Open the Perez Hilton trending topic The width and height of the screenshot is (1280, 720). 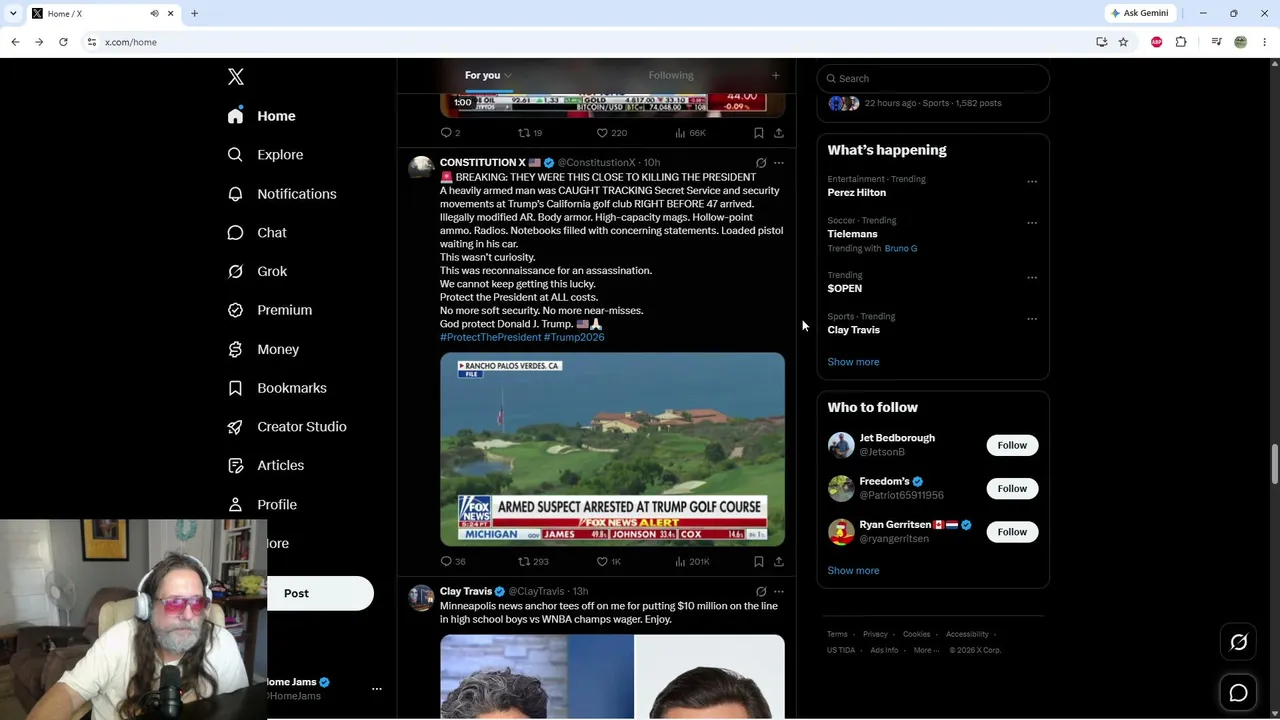pyautogui.click(x=857, y=193)
